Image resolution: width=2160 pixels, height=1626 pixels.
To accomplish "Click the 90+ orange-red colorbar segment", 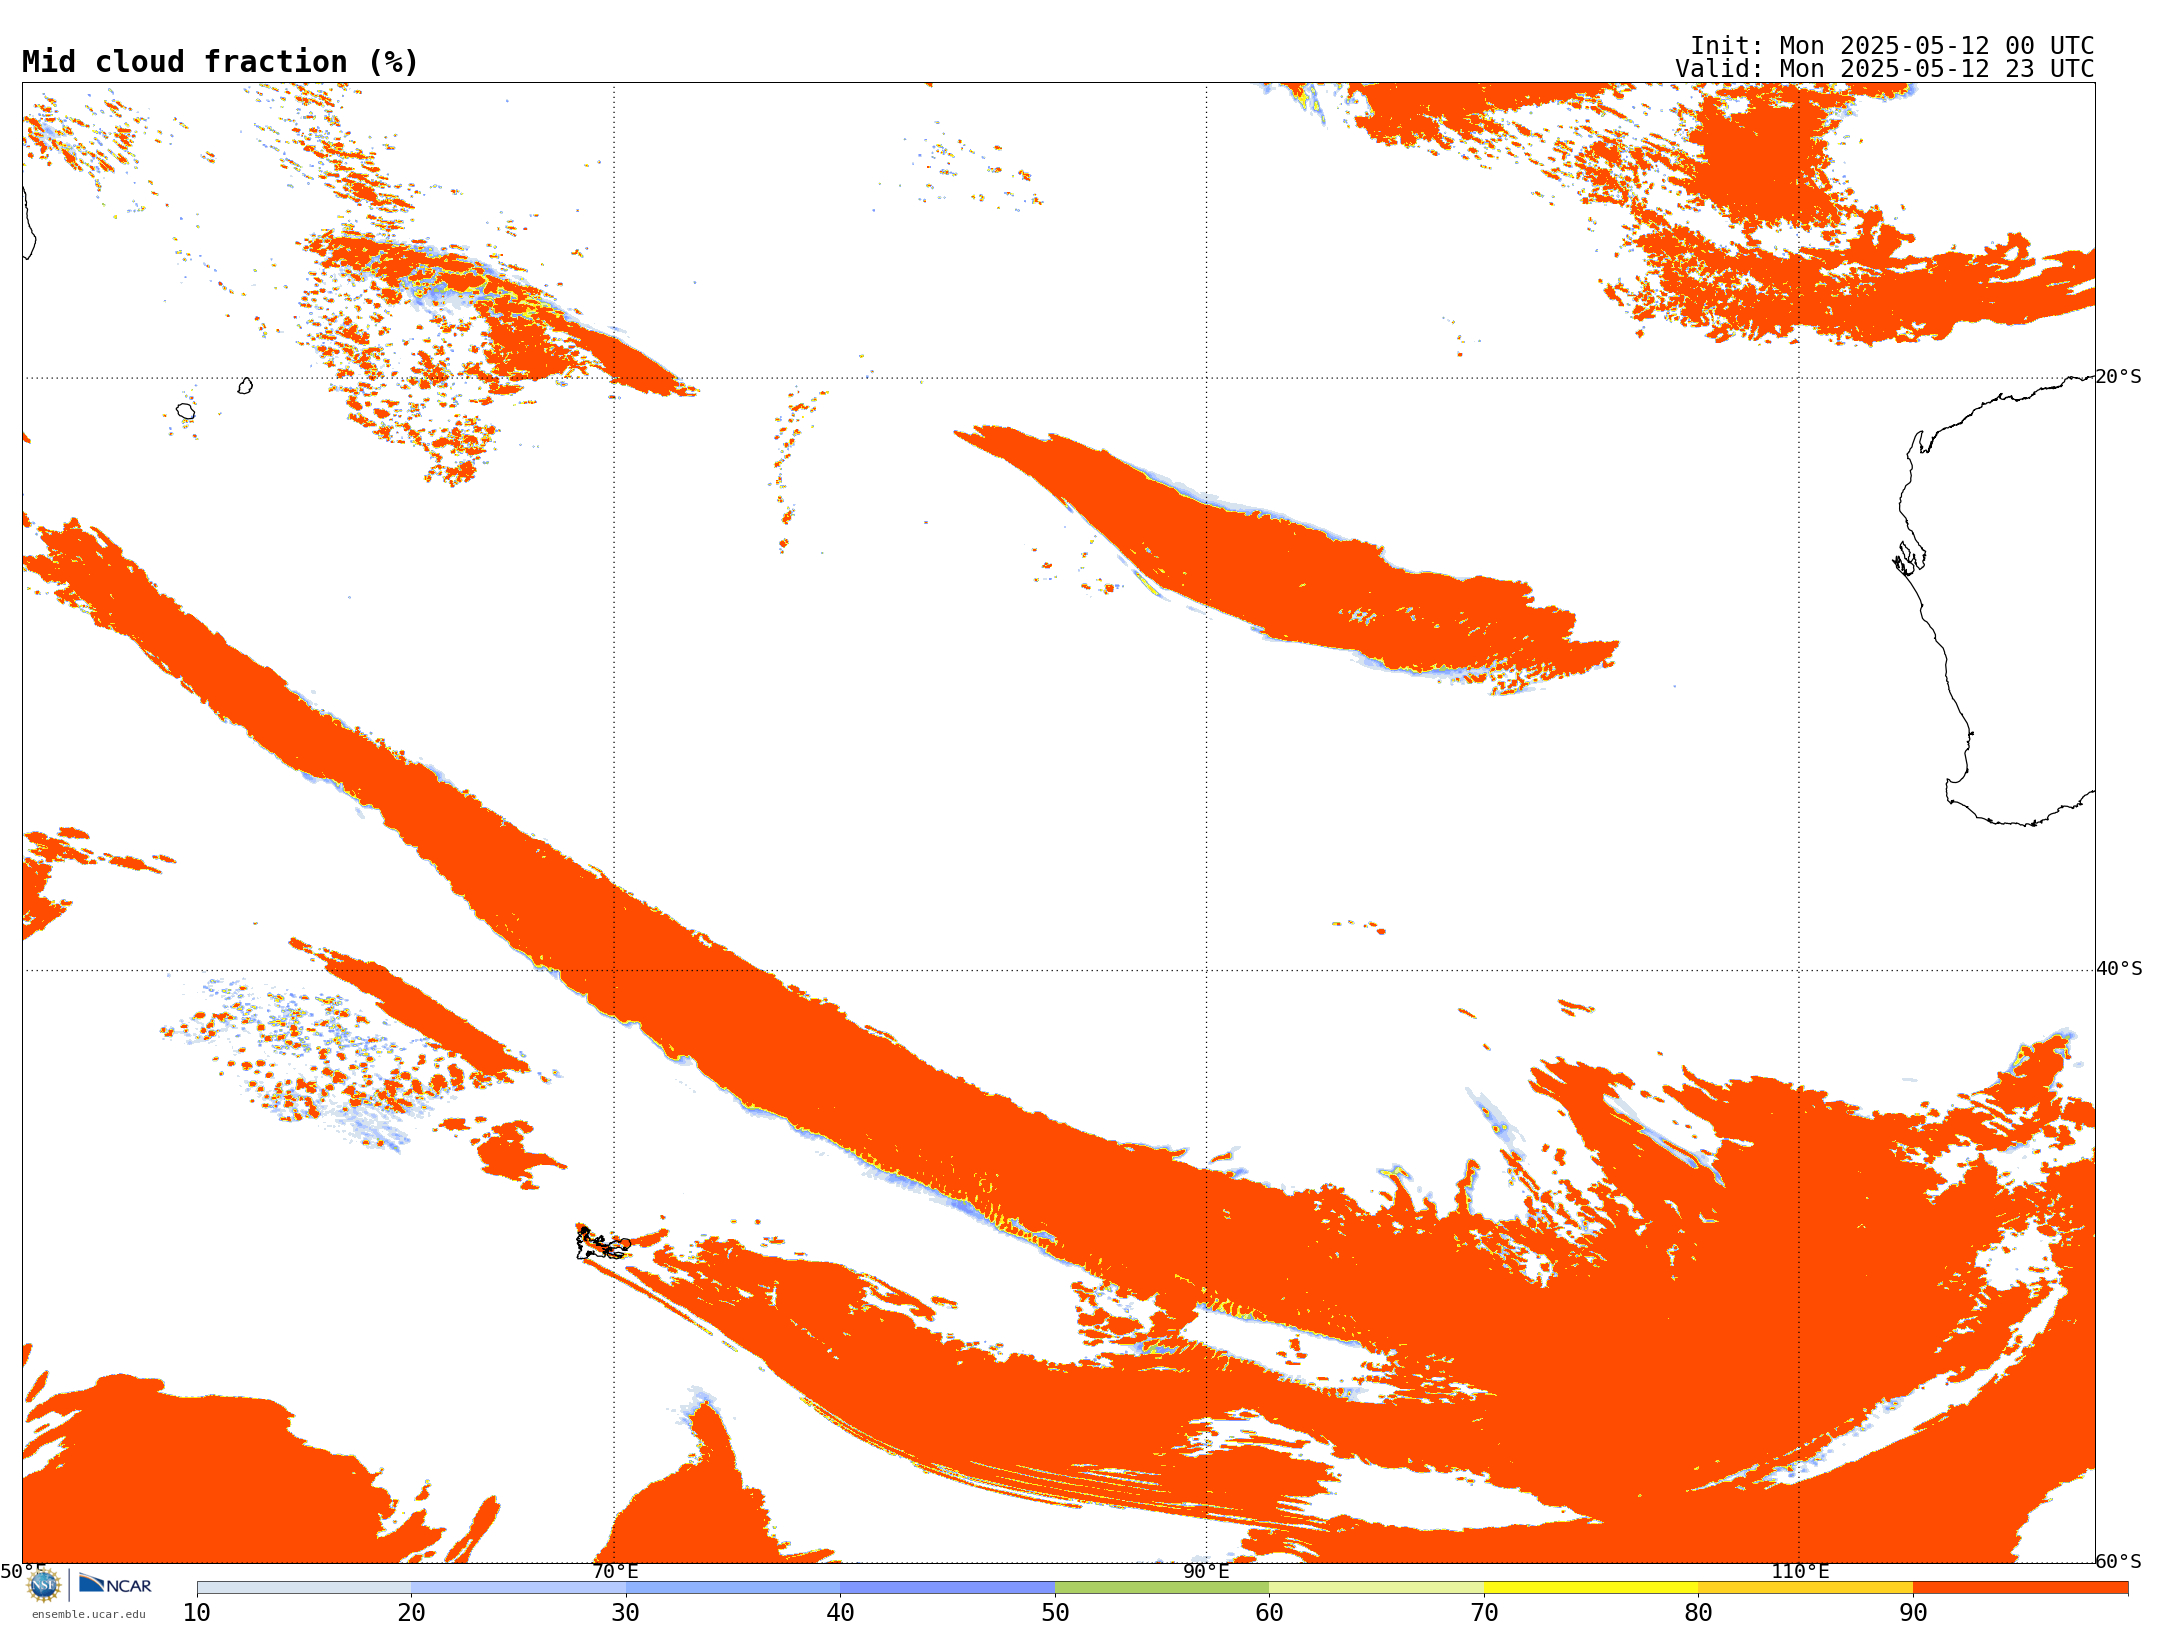I will pyautogui.click(x=2020, y=1588).
